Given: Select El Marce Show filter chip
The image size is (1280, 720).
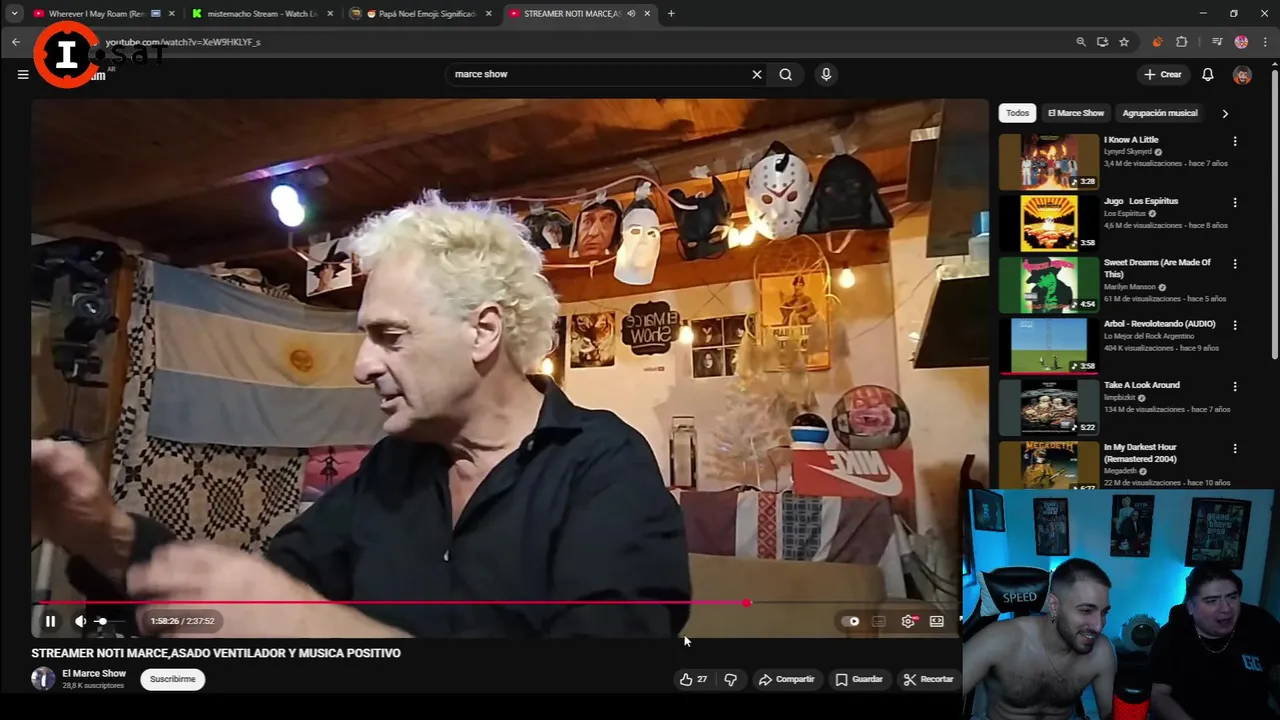Looking at the screenshot, I should pos(1076,113).
